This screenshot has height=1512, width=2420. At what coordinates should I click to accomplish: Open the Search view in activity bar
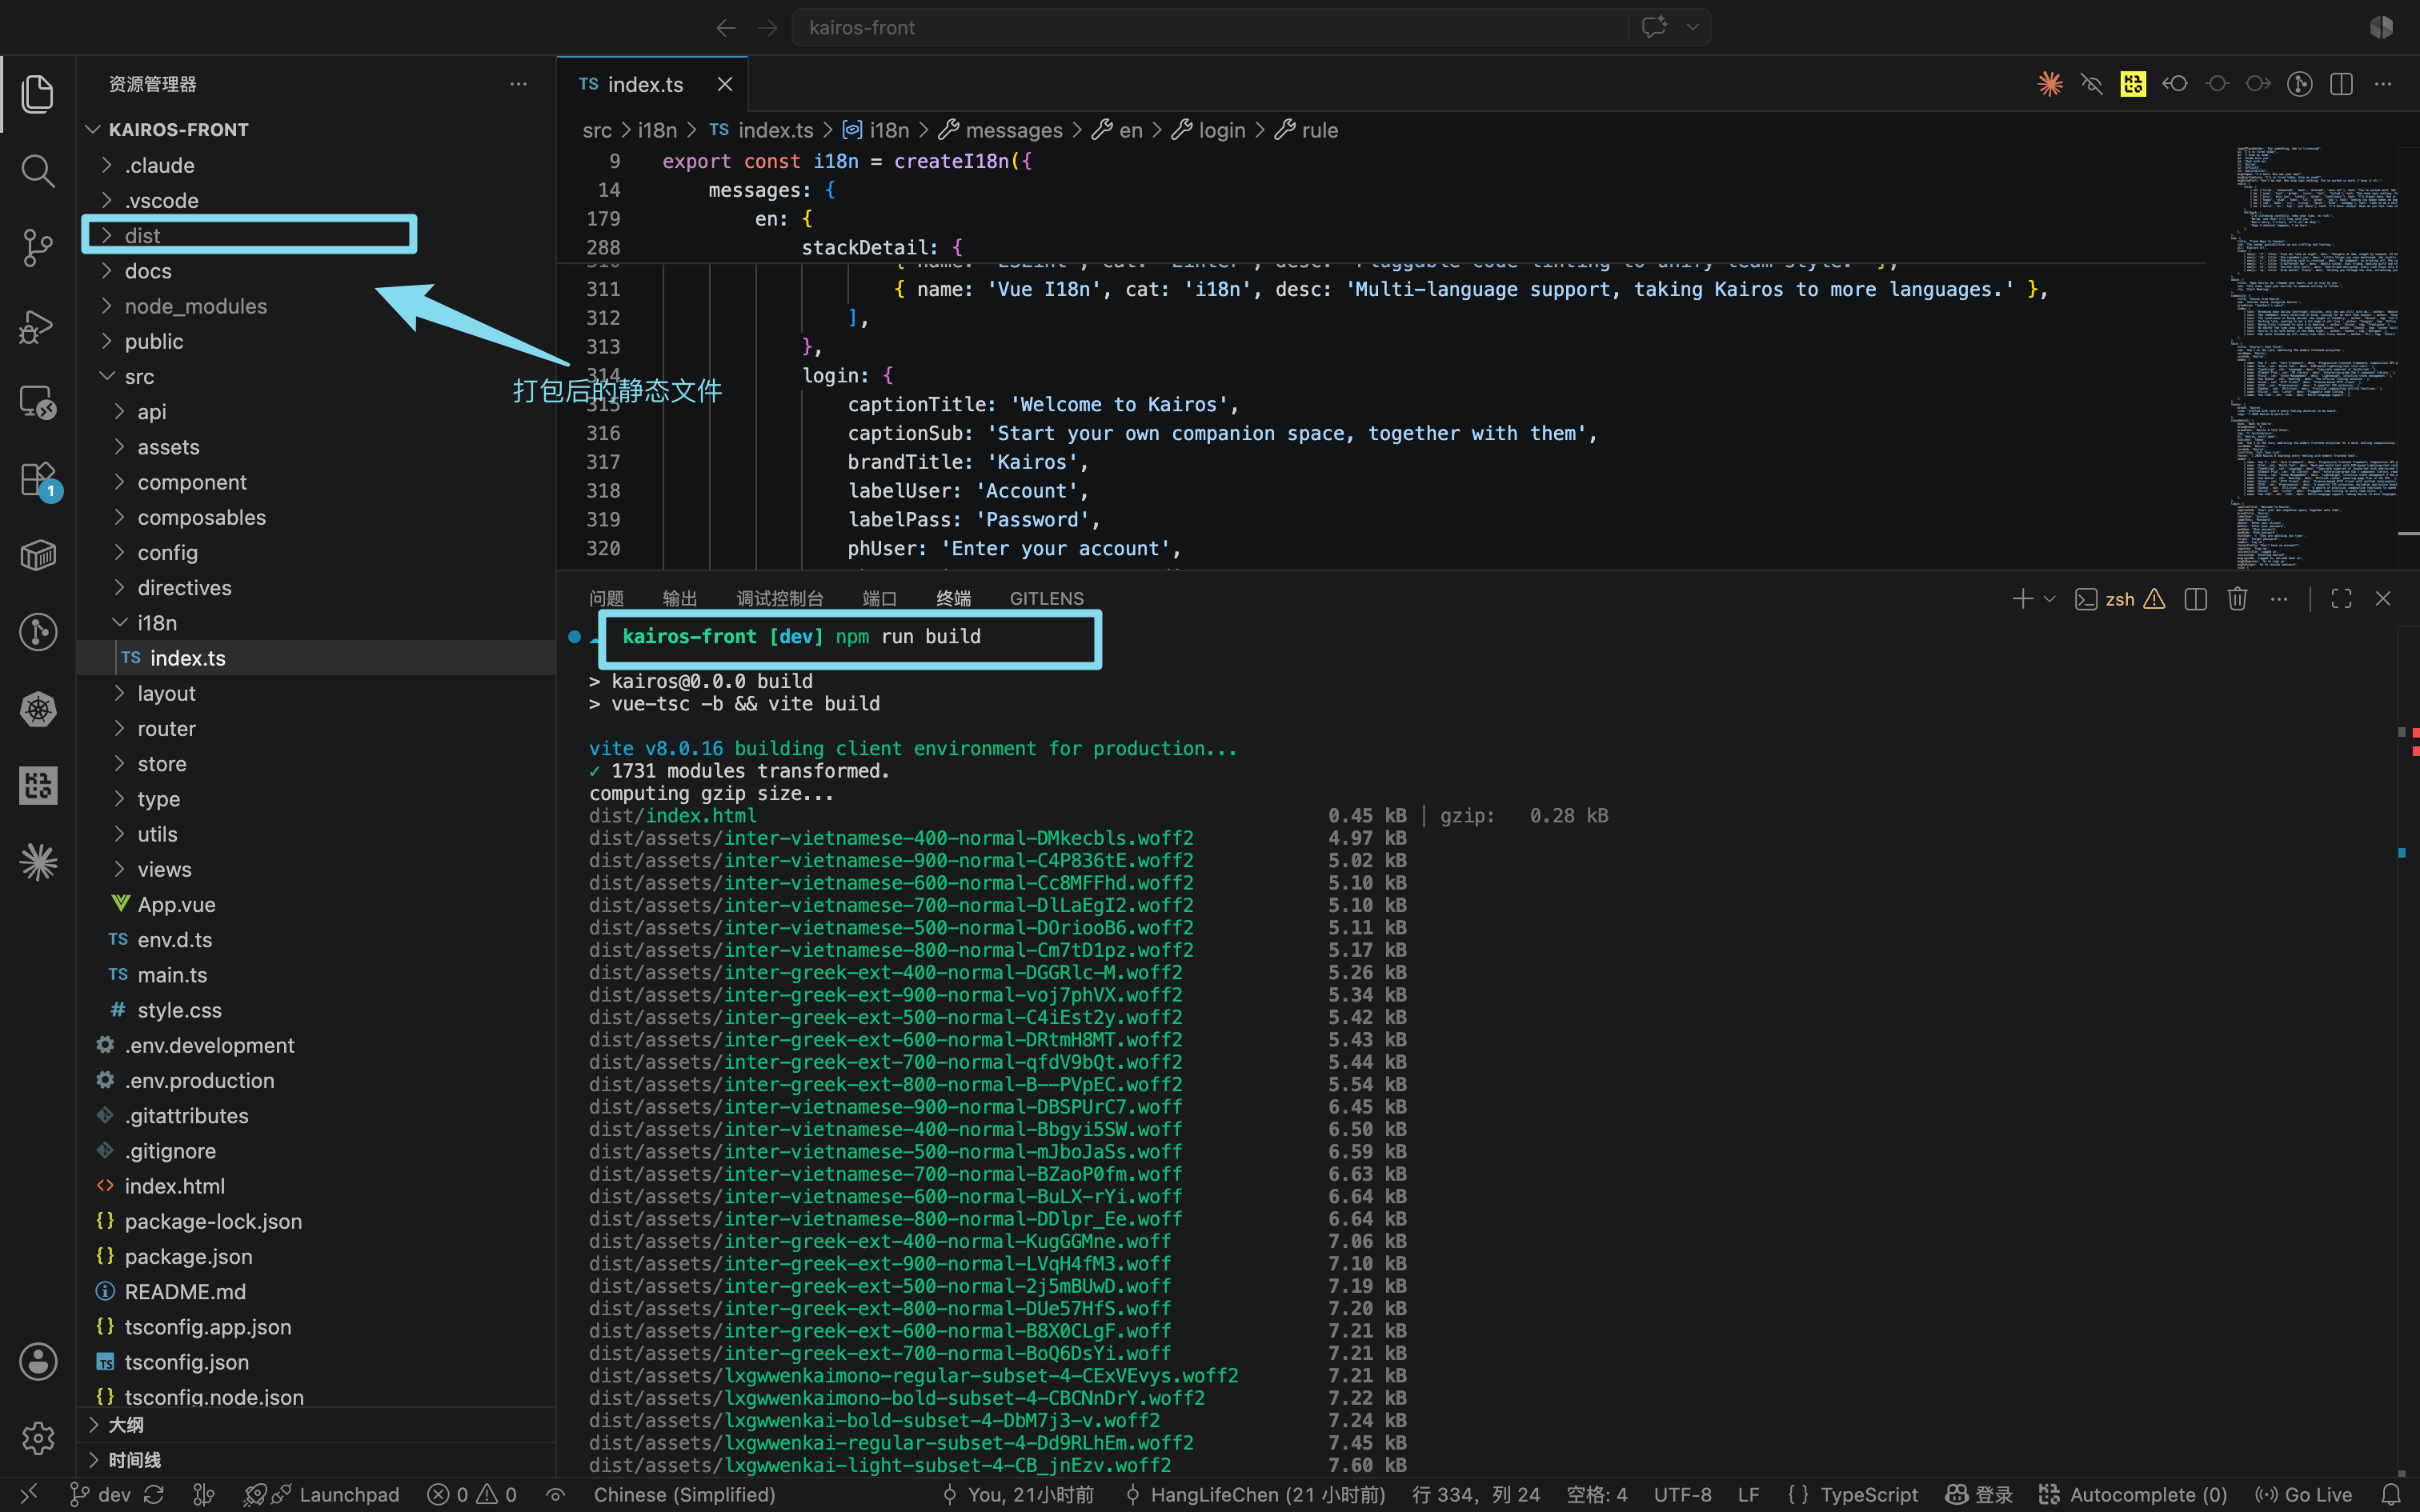(x=38, y=171)
